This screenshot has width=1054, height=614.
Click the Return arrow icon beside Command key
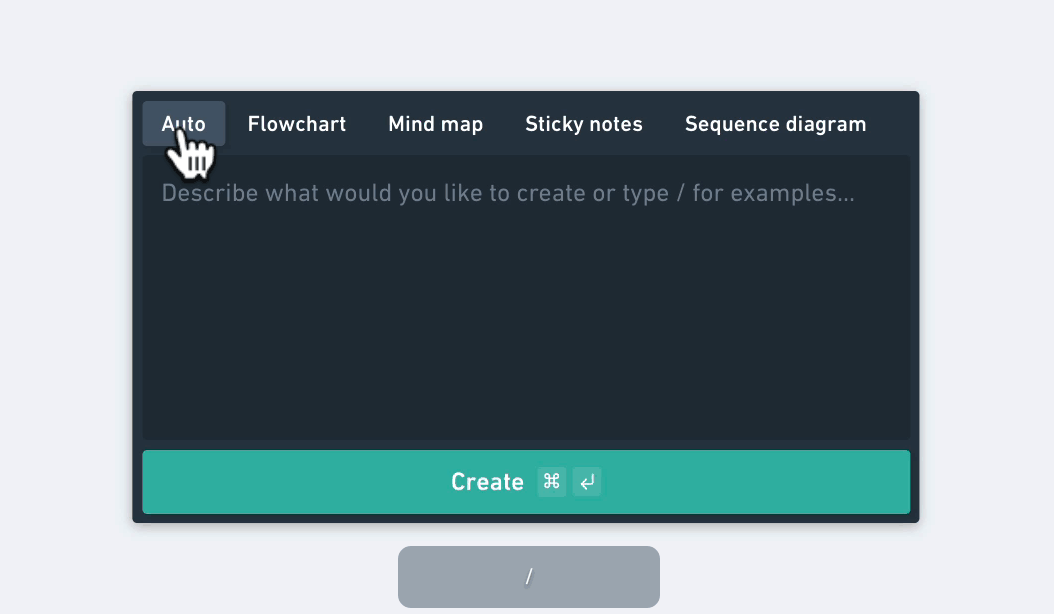click(587, 481)
